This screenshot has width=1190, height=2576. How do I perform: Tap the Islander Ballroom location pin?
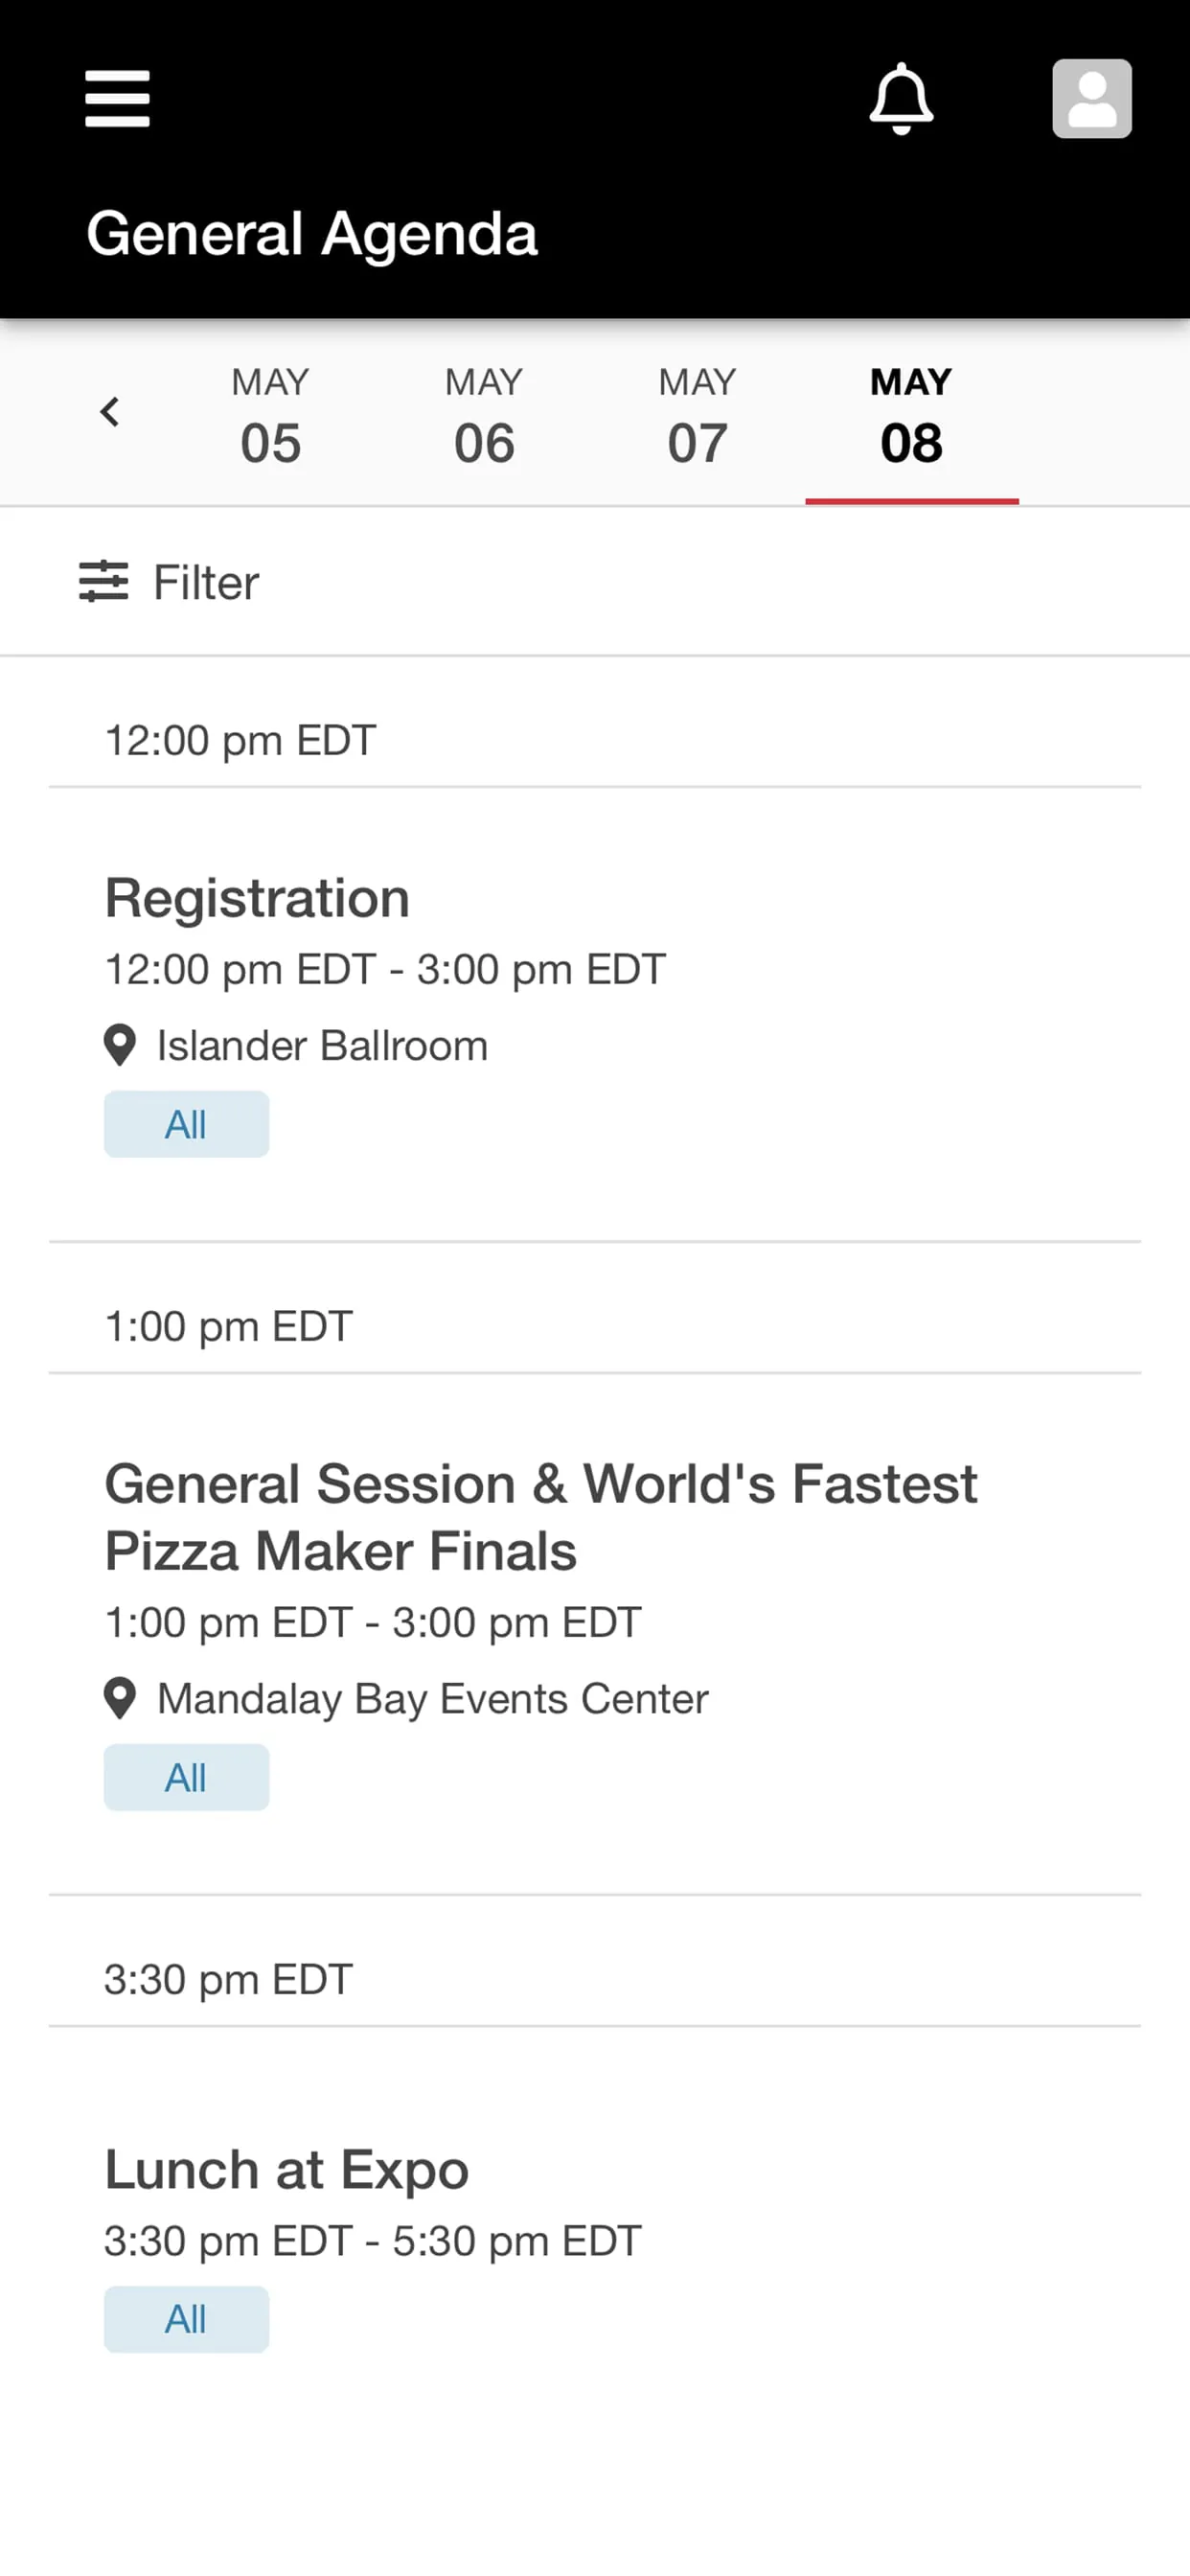click(120, 1046)
